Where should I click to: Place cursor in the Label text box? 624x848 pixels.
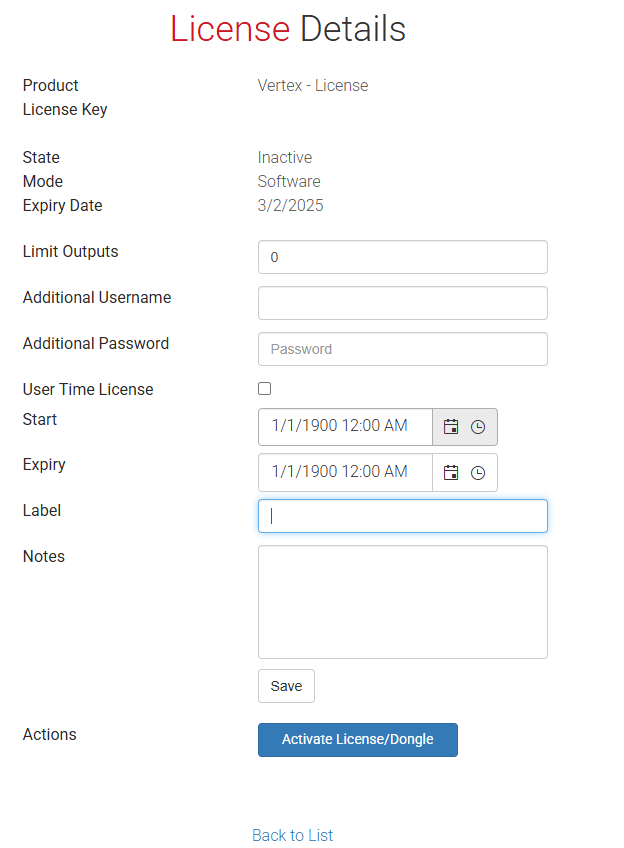[x=402, y=516]
